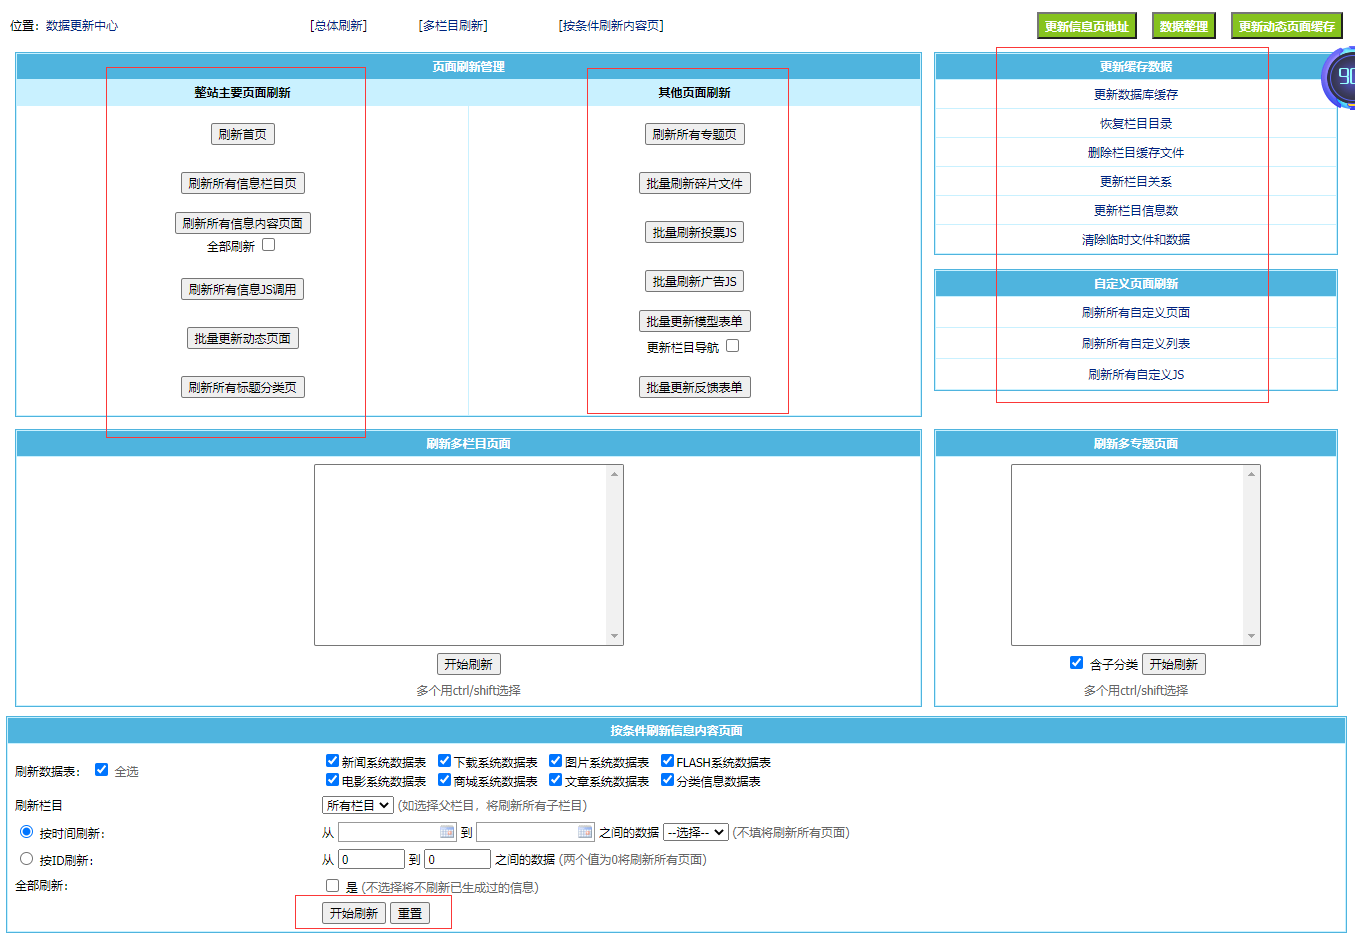Click 批量刷新广告JS button
This screenshot has height=939, width=1355.
[x=695, y=281]
